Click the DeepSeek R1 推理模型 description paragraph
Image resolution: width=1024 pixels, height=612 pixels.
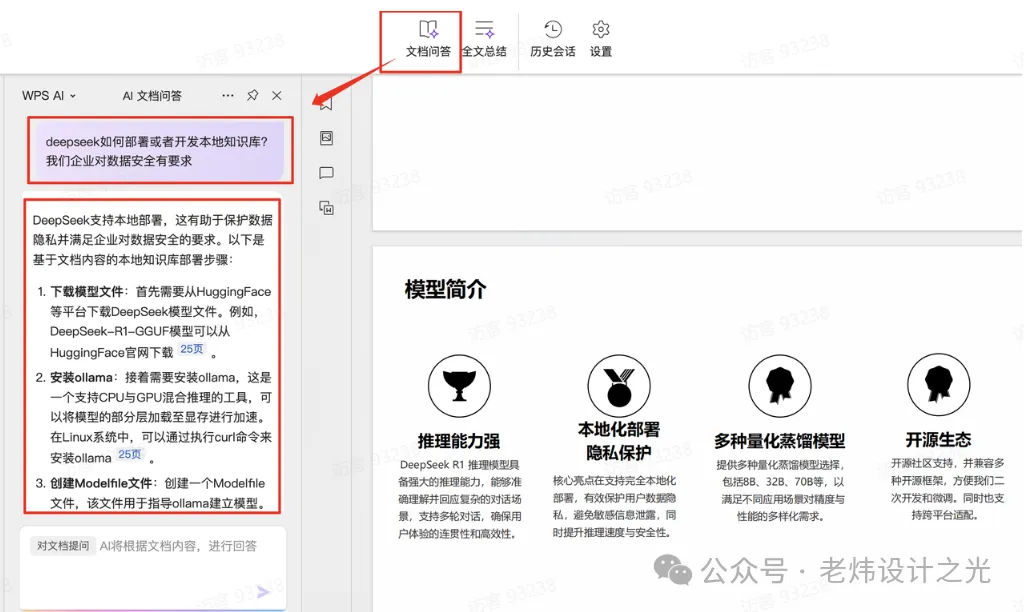pyautogui.click(x=460, y=499)
